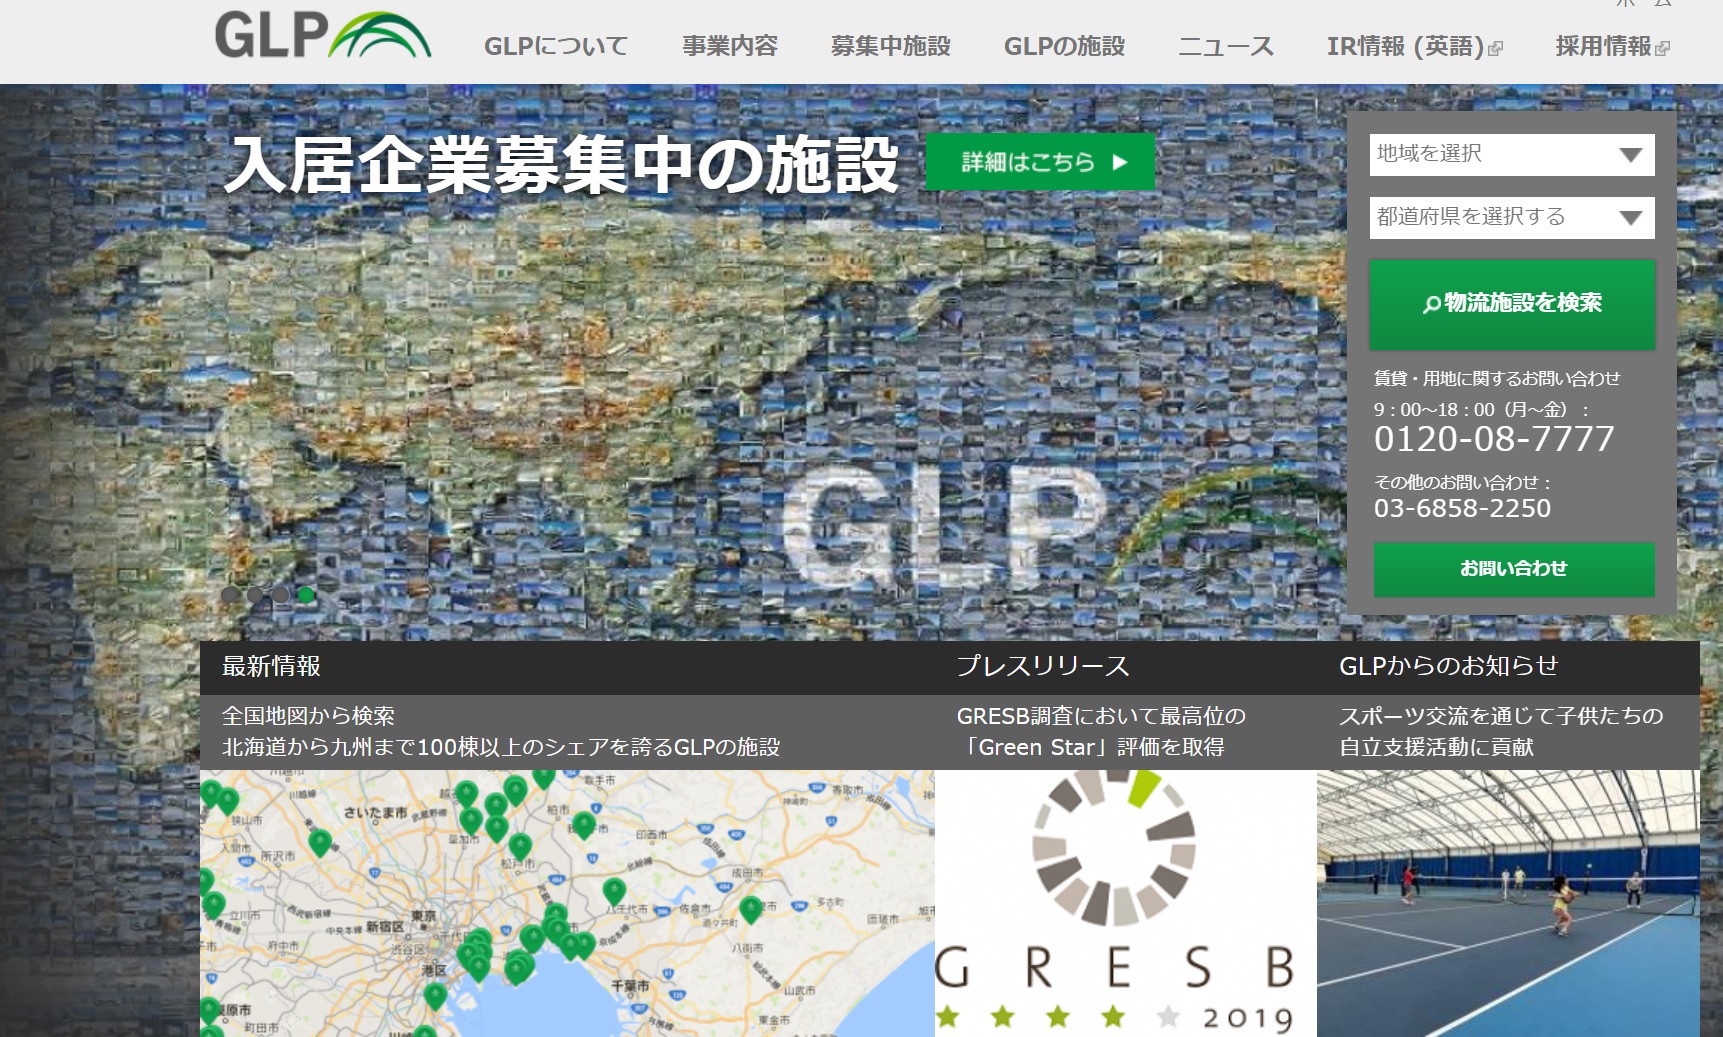Viewport: 1723px width, 1037px height.
Task: Click the 最新情報 section heading
Action: 271,666
